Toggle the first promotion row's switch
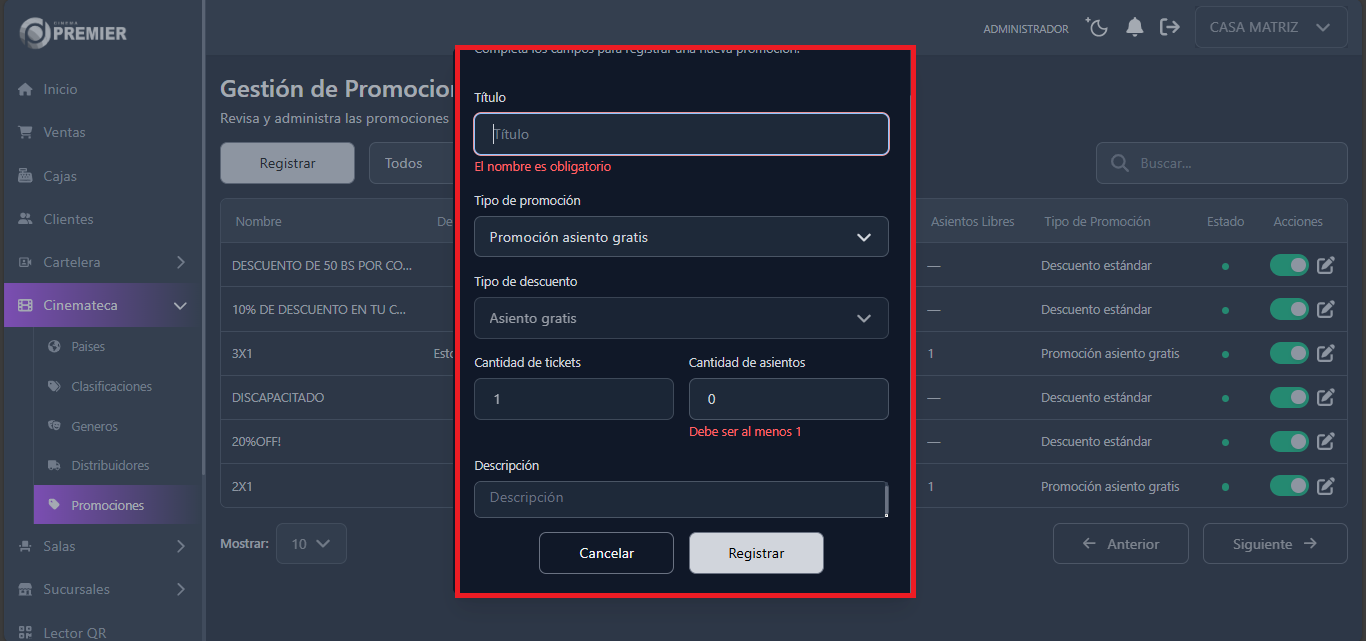Screen dimensions: 1366x641 [1289, 265]
